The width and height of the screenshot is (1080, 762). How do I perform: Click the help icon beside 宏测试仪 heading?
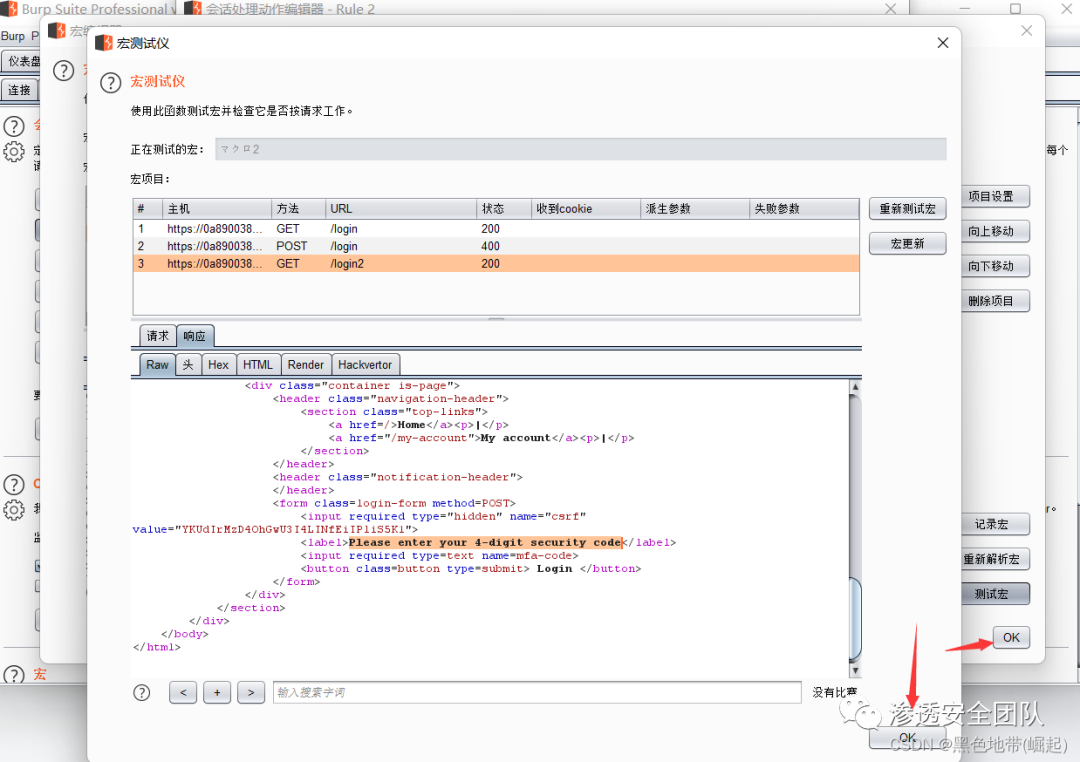[x=110, y=83]
